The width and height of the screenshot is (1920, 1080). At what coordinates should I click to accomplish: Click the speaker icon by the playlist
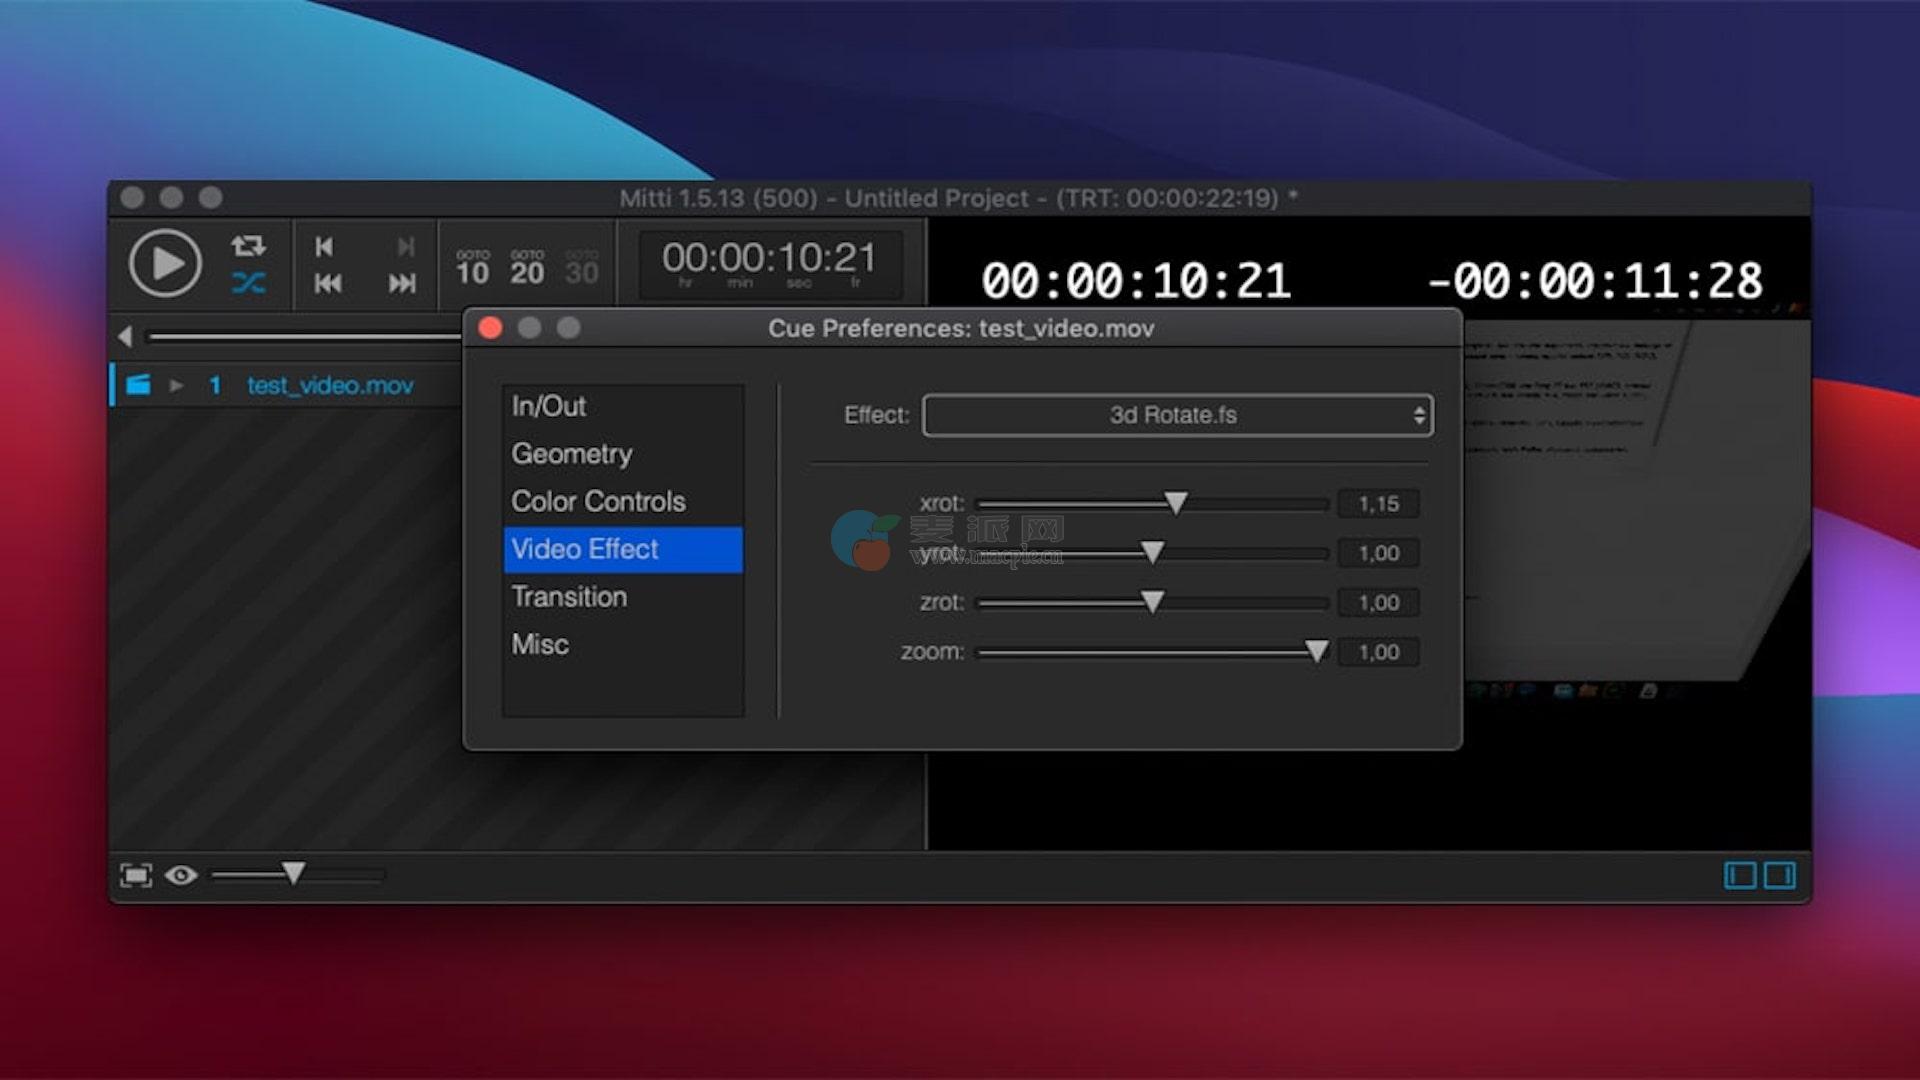click(125, 336)
